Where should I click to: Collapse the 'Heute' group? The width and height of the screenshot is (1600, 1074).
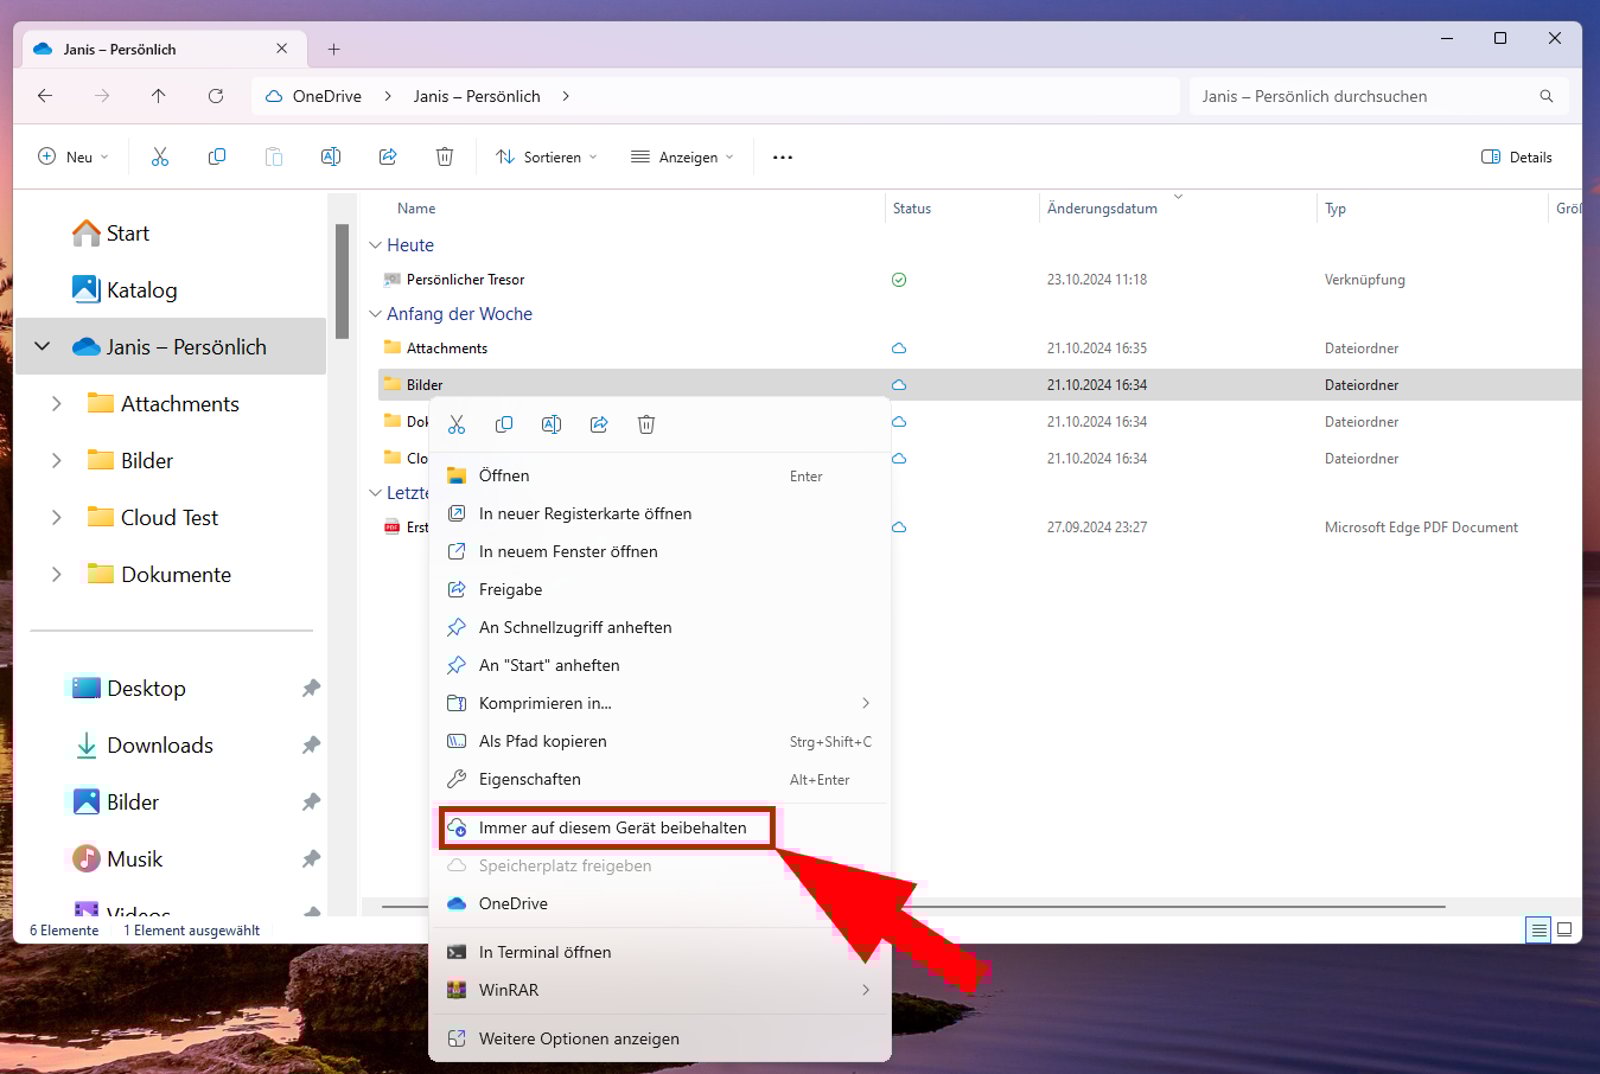pyautogui.click(x=376, y=245)
